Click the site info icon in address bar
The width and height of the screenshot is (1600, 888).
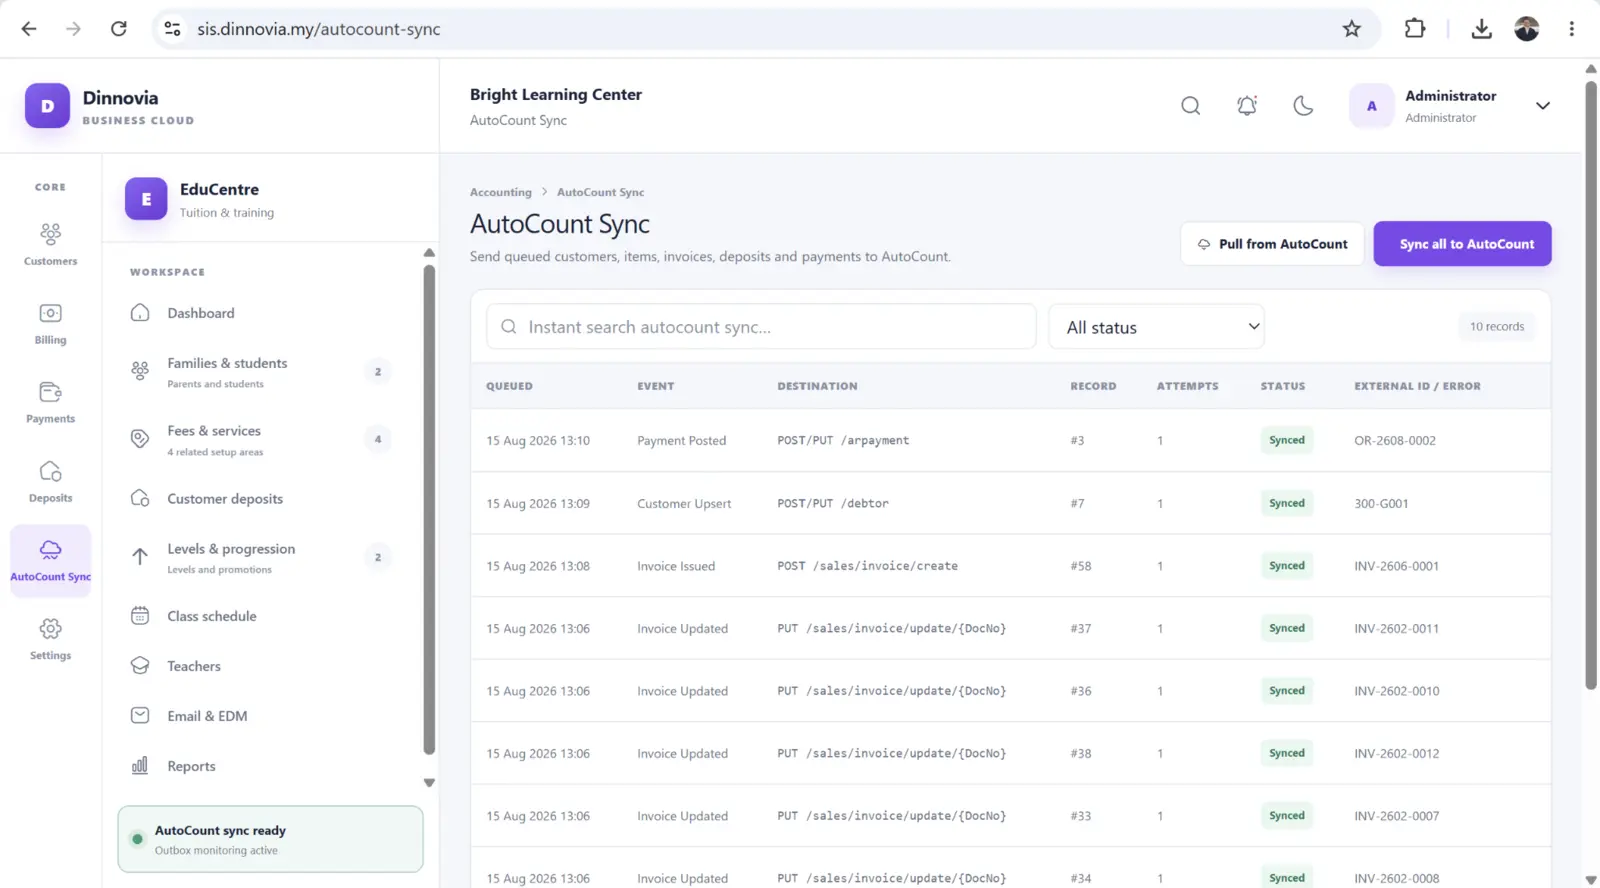(173, 29)
